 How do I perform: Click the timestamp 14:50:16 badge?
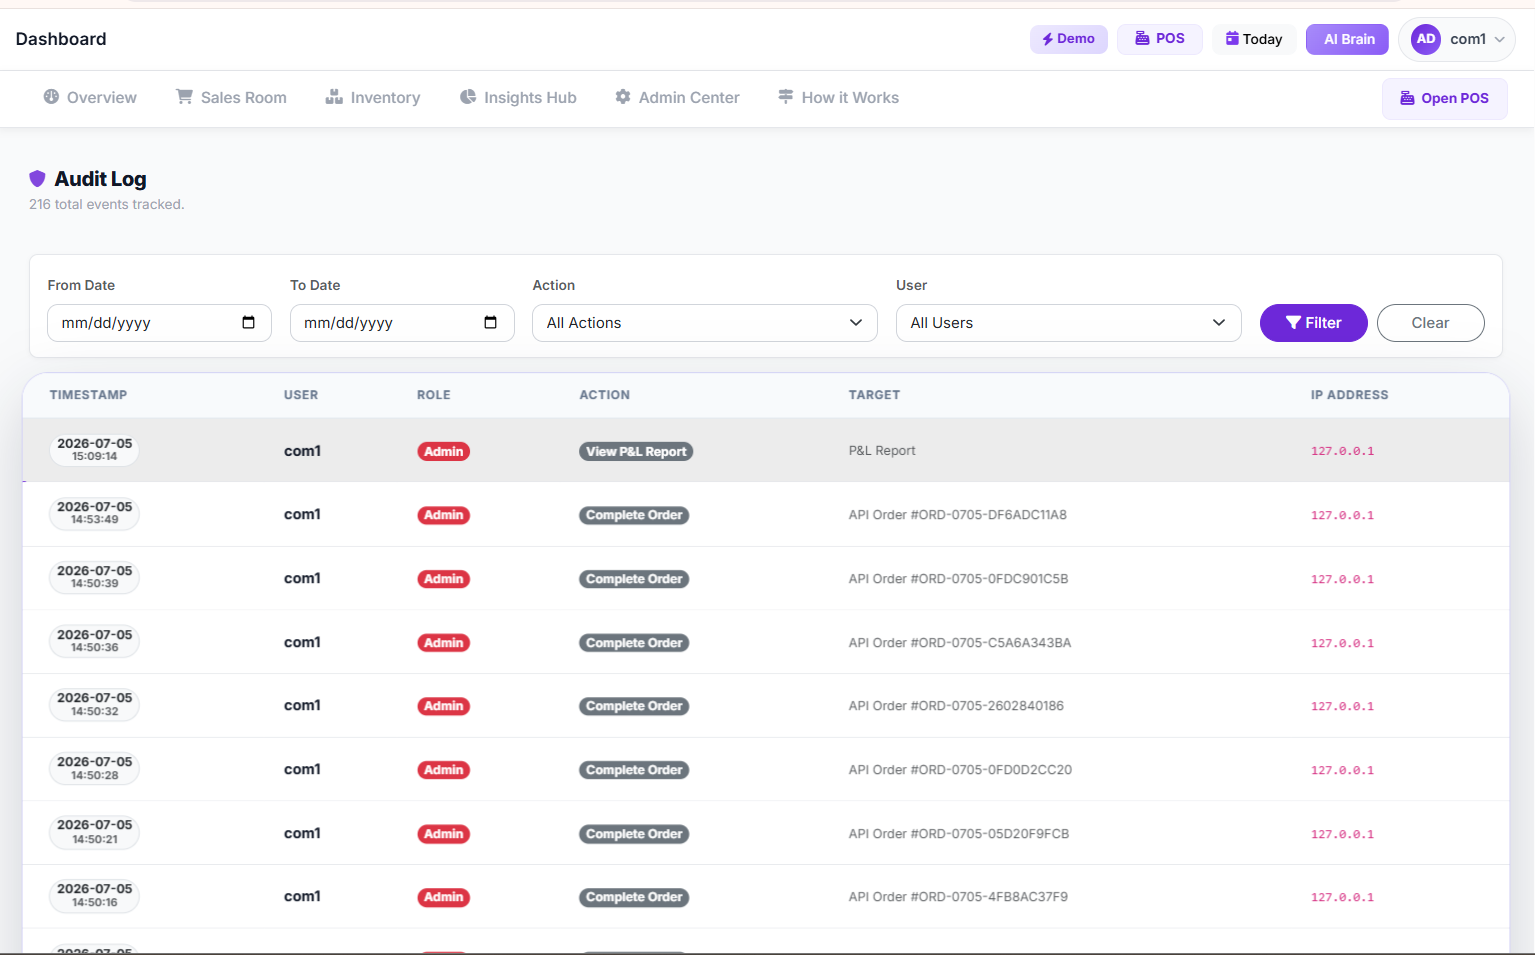[x=94, y=895]
